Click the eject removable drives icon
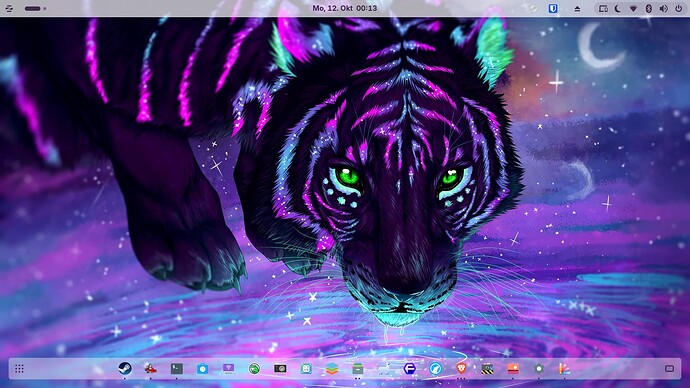 pos(577,9)
